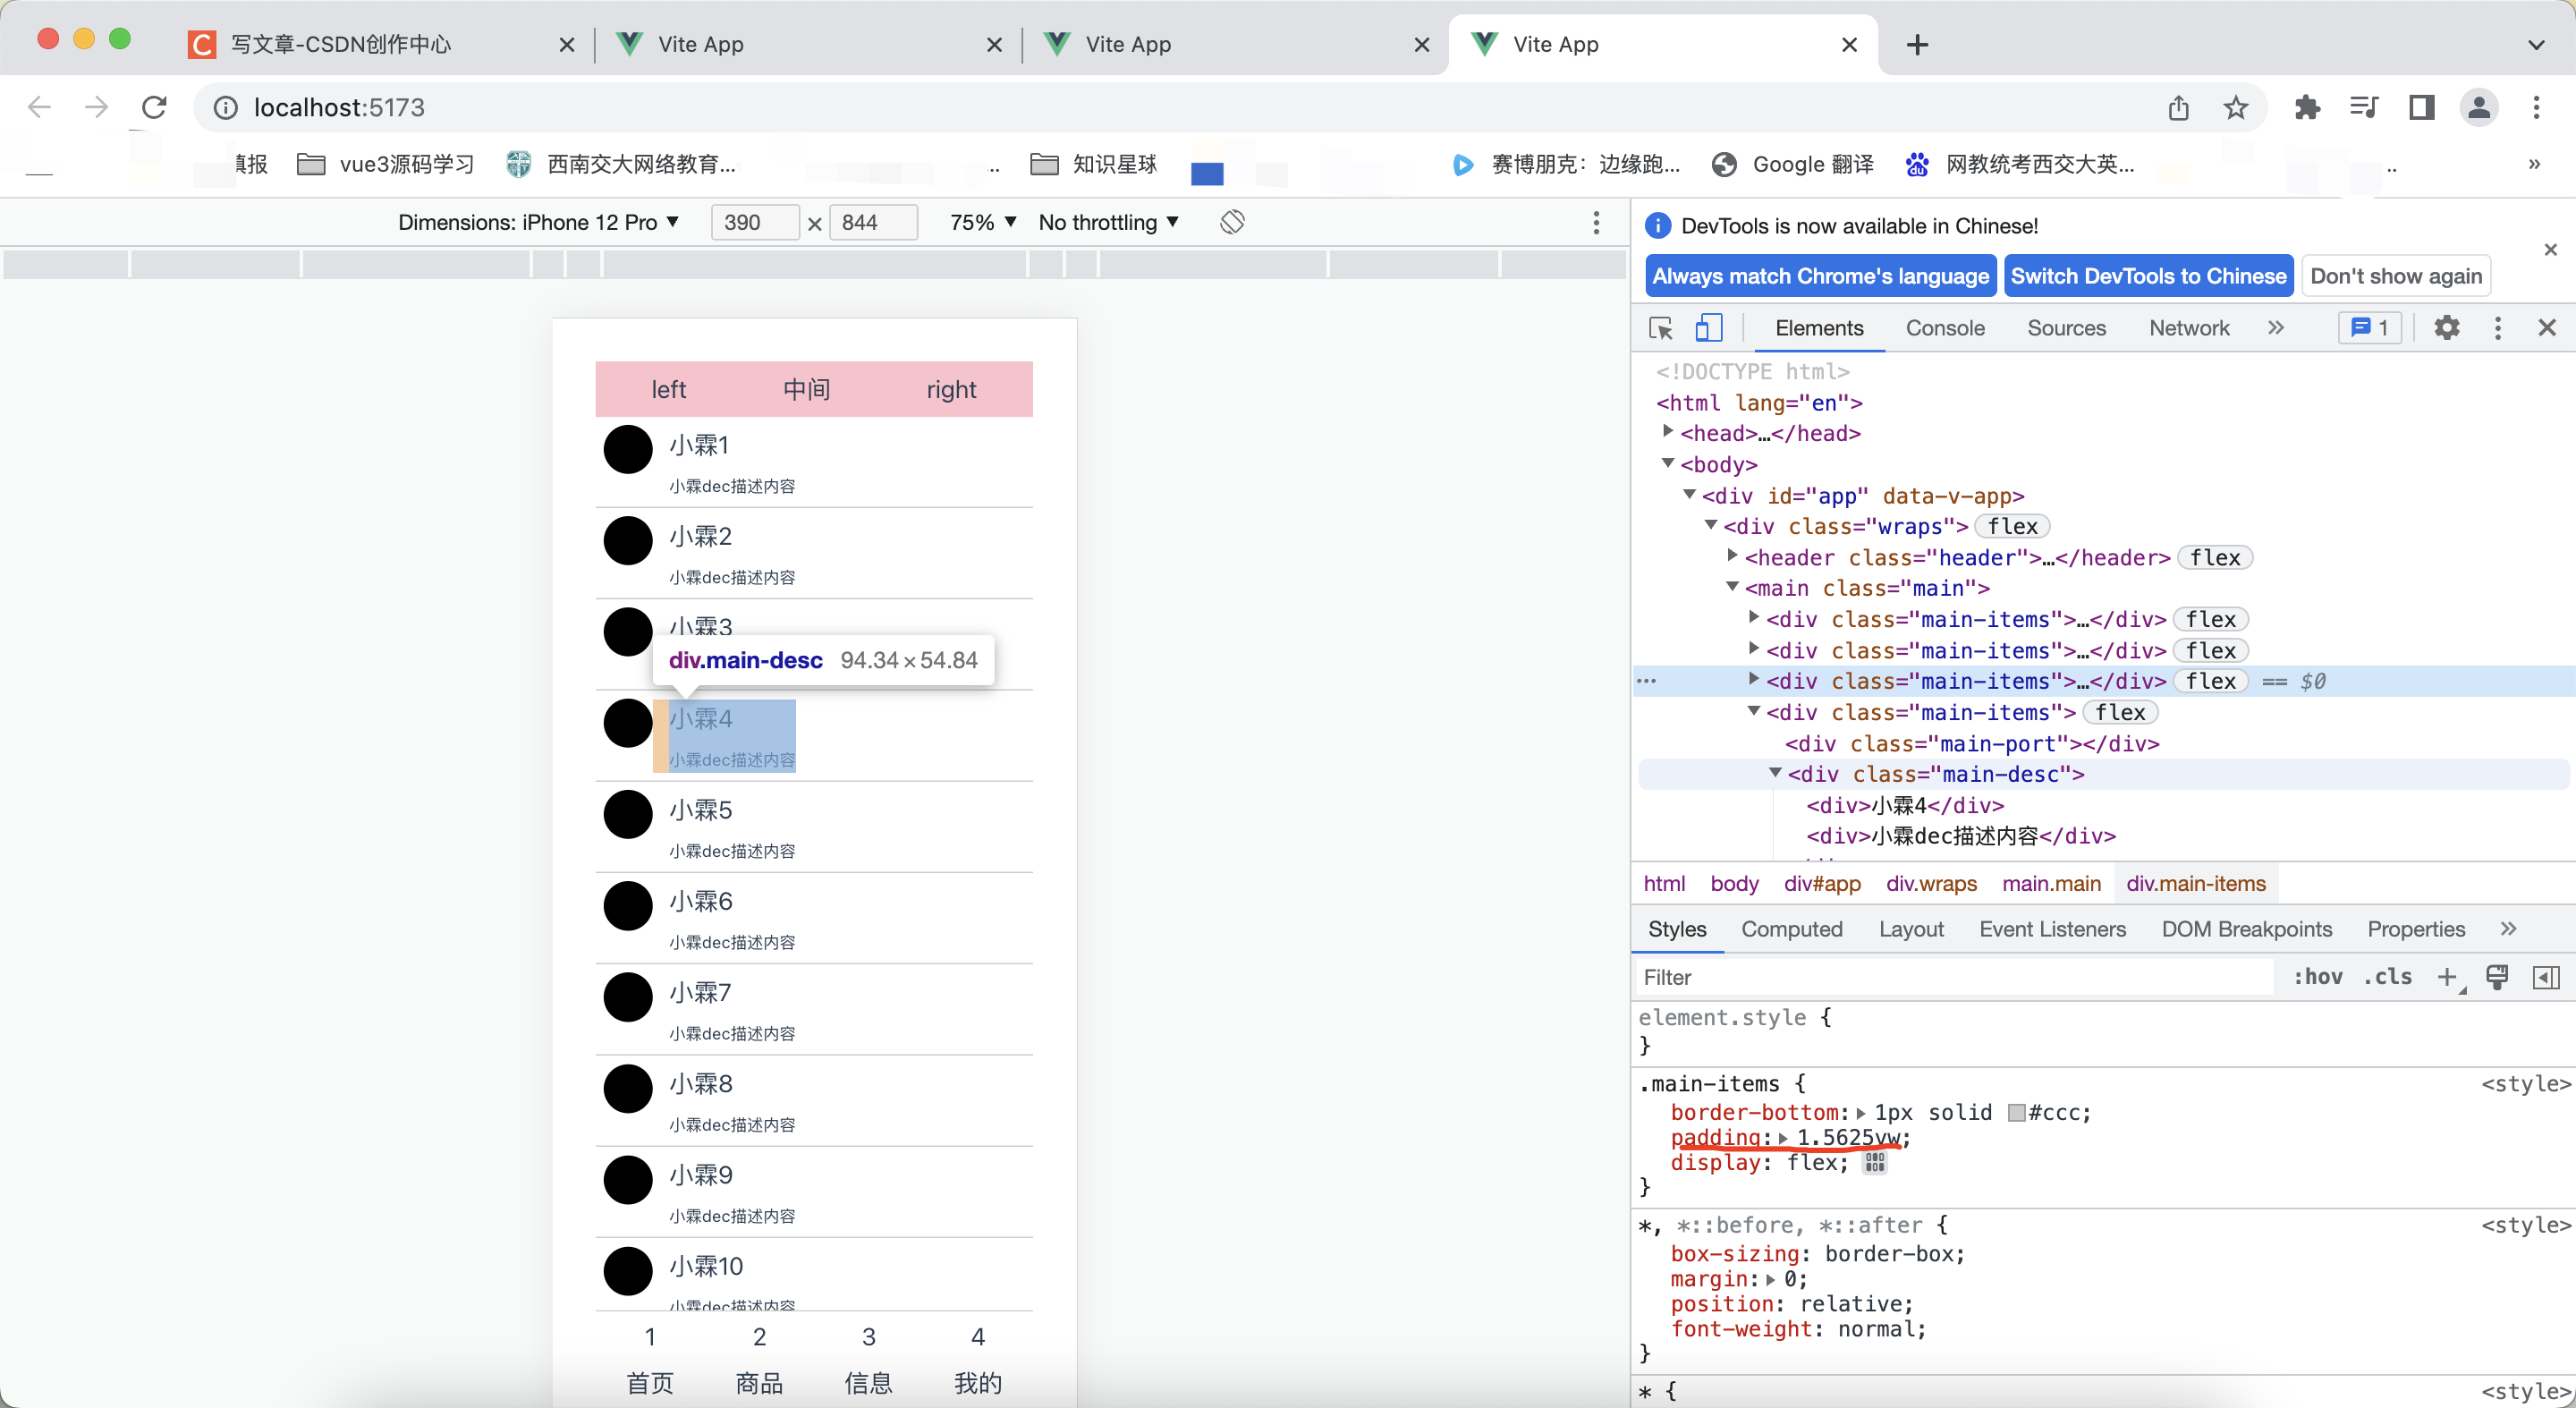Open DevTools settings gear

[2446, 328]
